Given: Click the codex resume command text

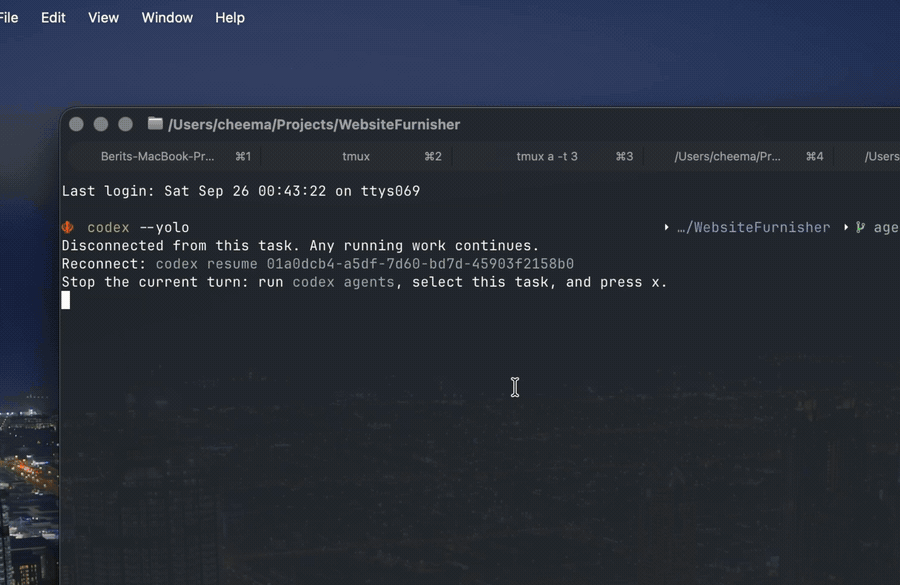Looking at the screenshot, I should [207, 264].
